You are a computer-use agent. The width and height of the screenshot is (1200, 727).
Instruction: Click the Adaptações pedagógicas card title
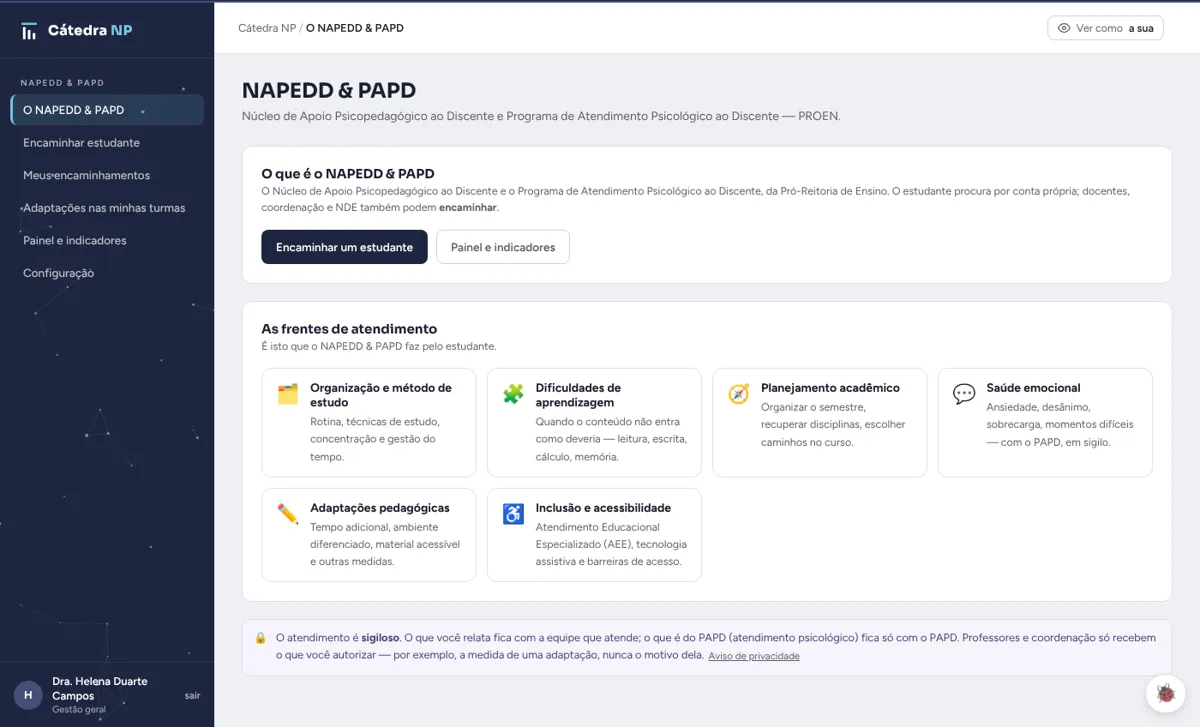[x=380, y=508]
